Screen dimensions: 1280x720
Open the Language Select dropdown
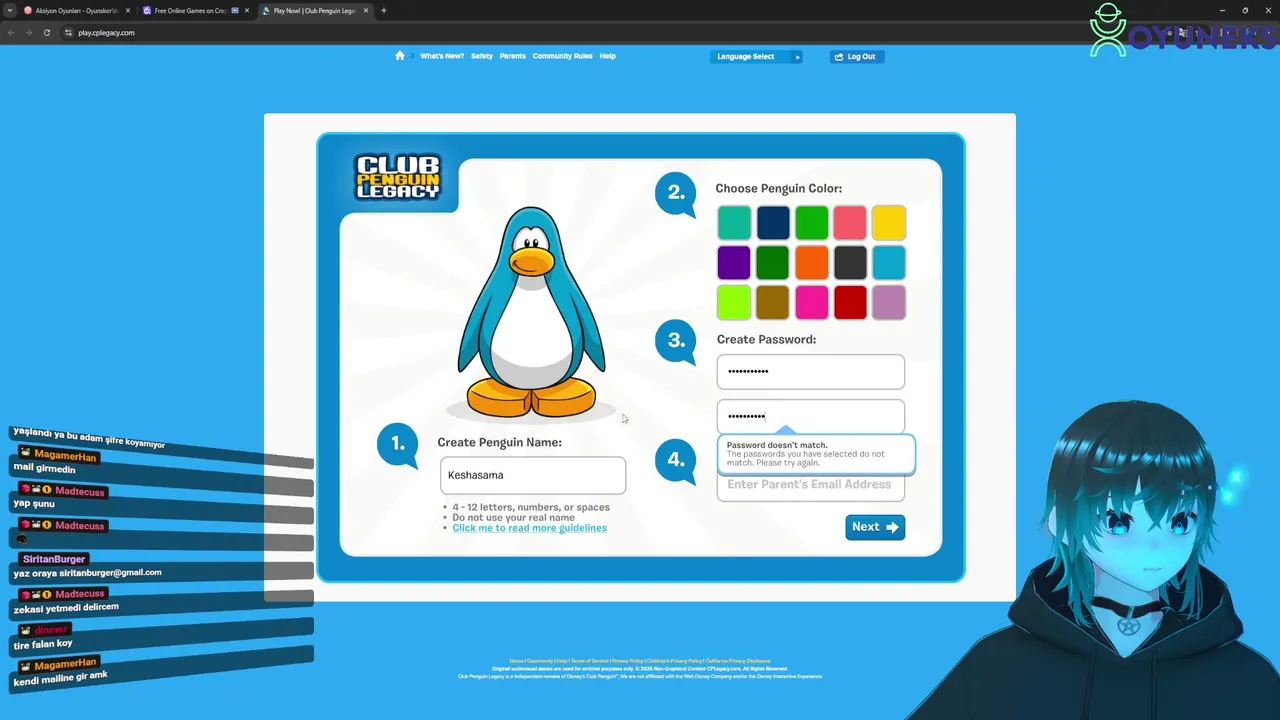pos(756,56)
